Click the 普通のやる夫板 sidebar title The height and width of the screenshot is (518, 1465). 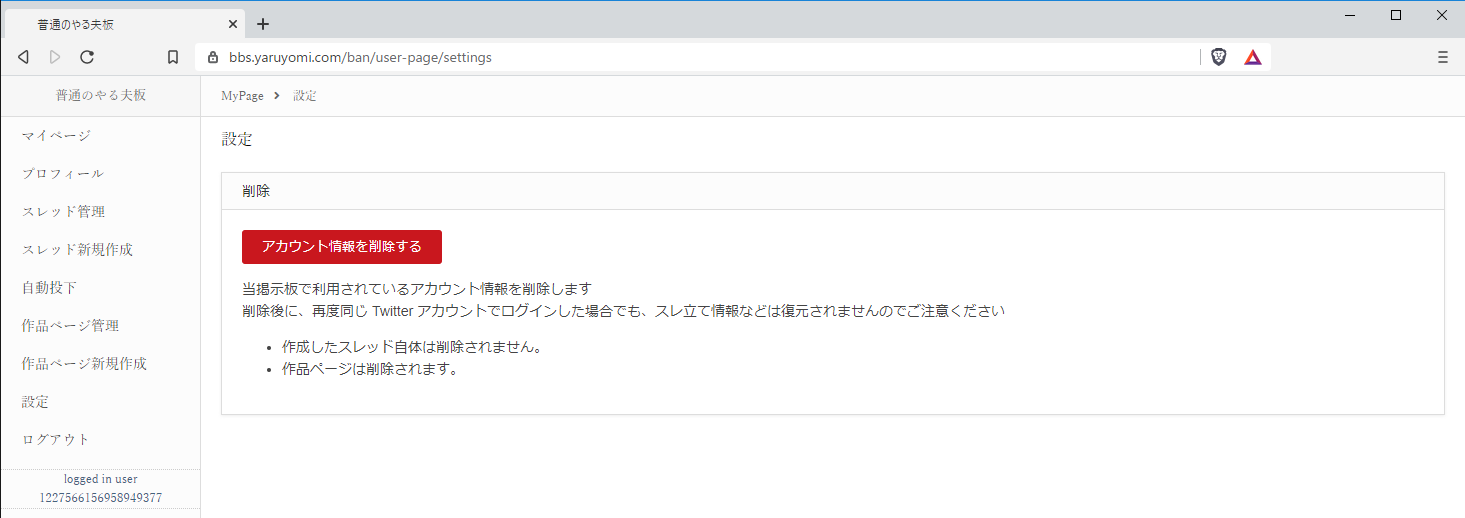101,95
